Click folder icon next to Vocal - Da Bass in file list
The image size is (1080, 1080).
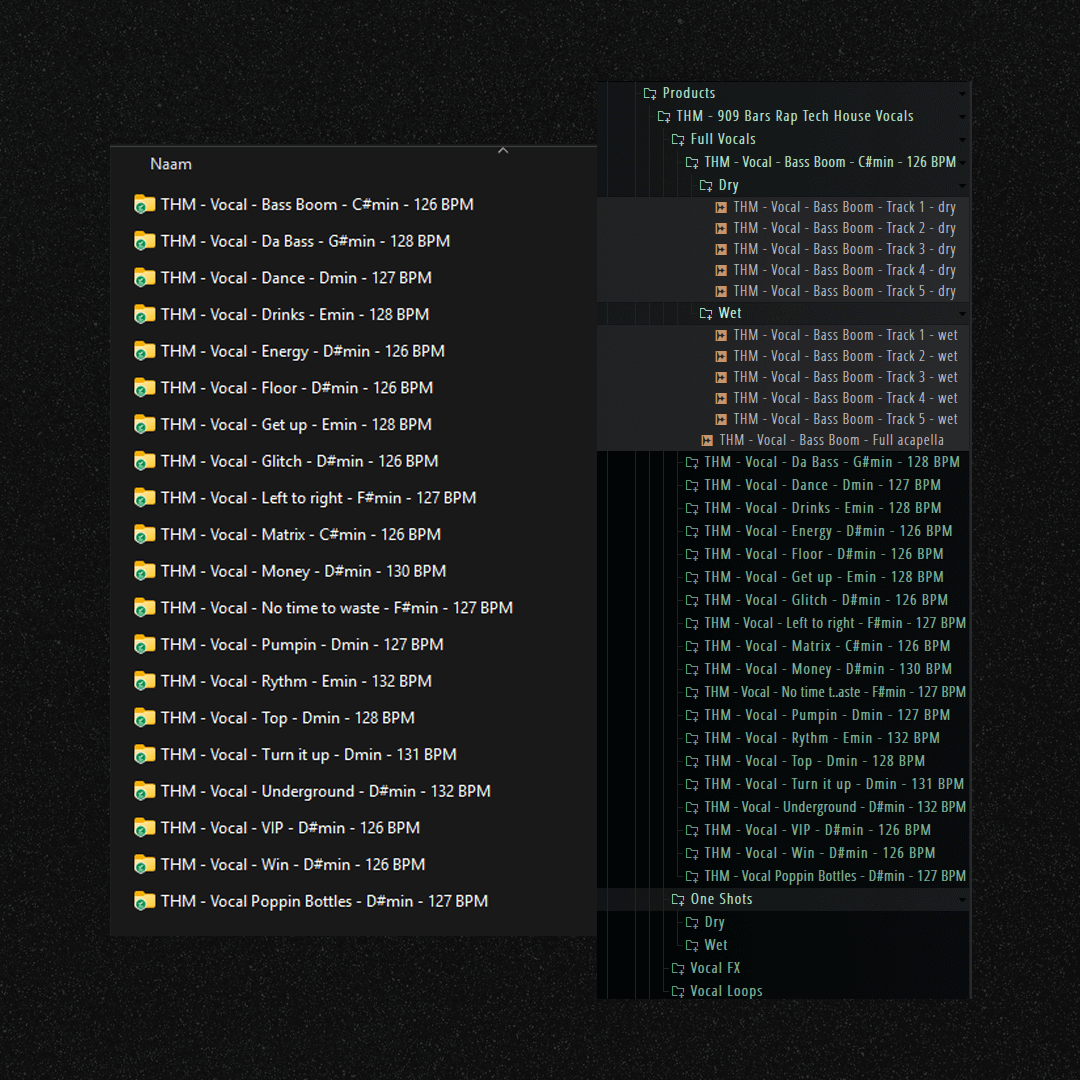(x=145, y=241)
